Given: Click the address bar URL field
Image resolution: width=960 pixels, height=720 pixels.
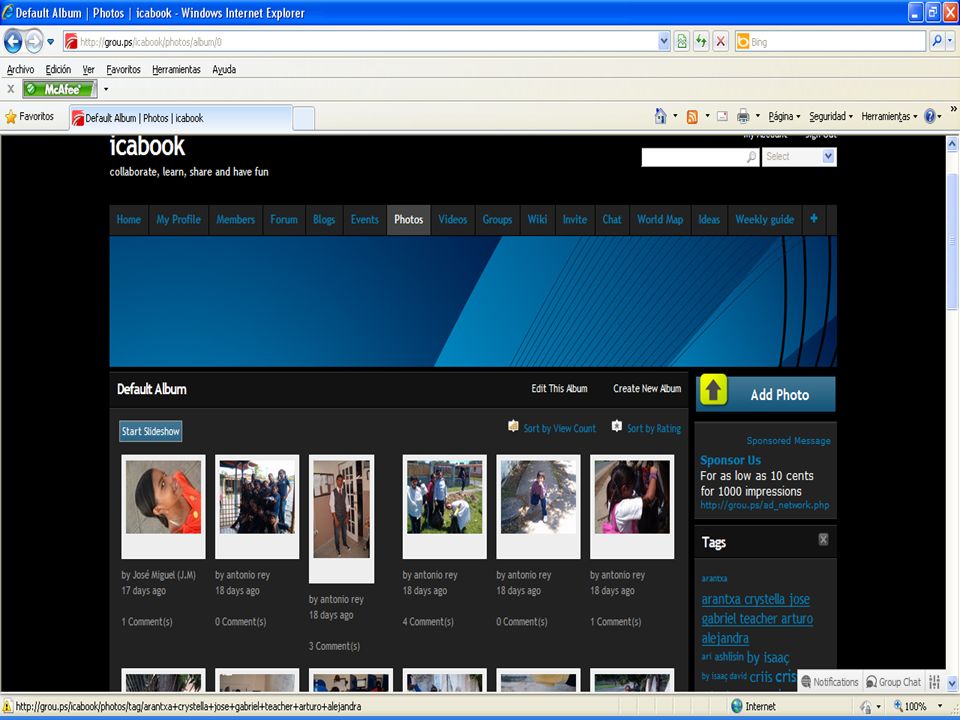Looking at the screenshot, I should [x=360, y=42].
